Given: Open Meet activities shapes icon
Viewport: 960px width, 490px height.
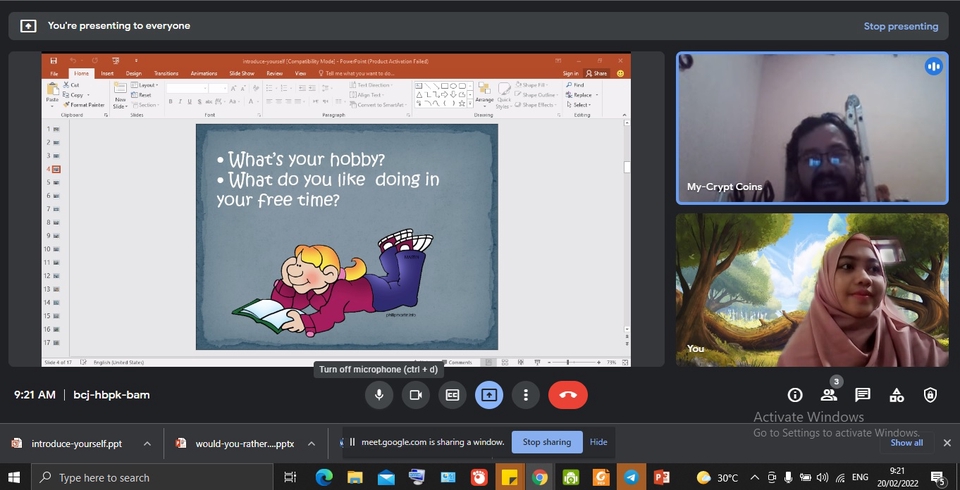Looking at the screenshot, I should point(896,395).
